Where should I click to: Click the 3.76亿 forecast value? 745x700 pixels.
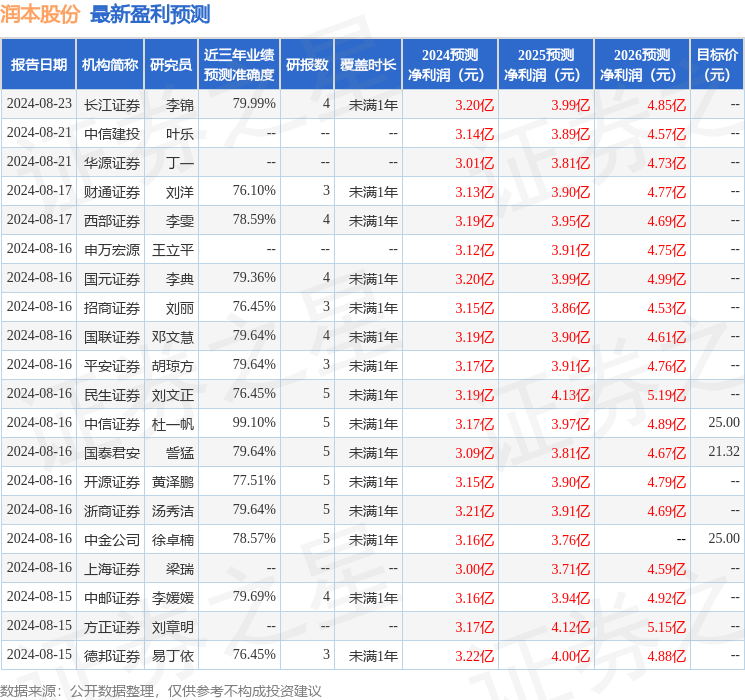570,540
